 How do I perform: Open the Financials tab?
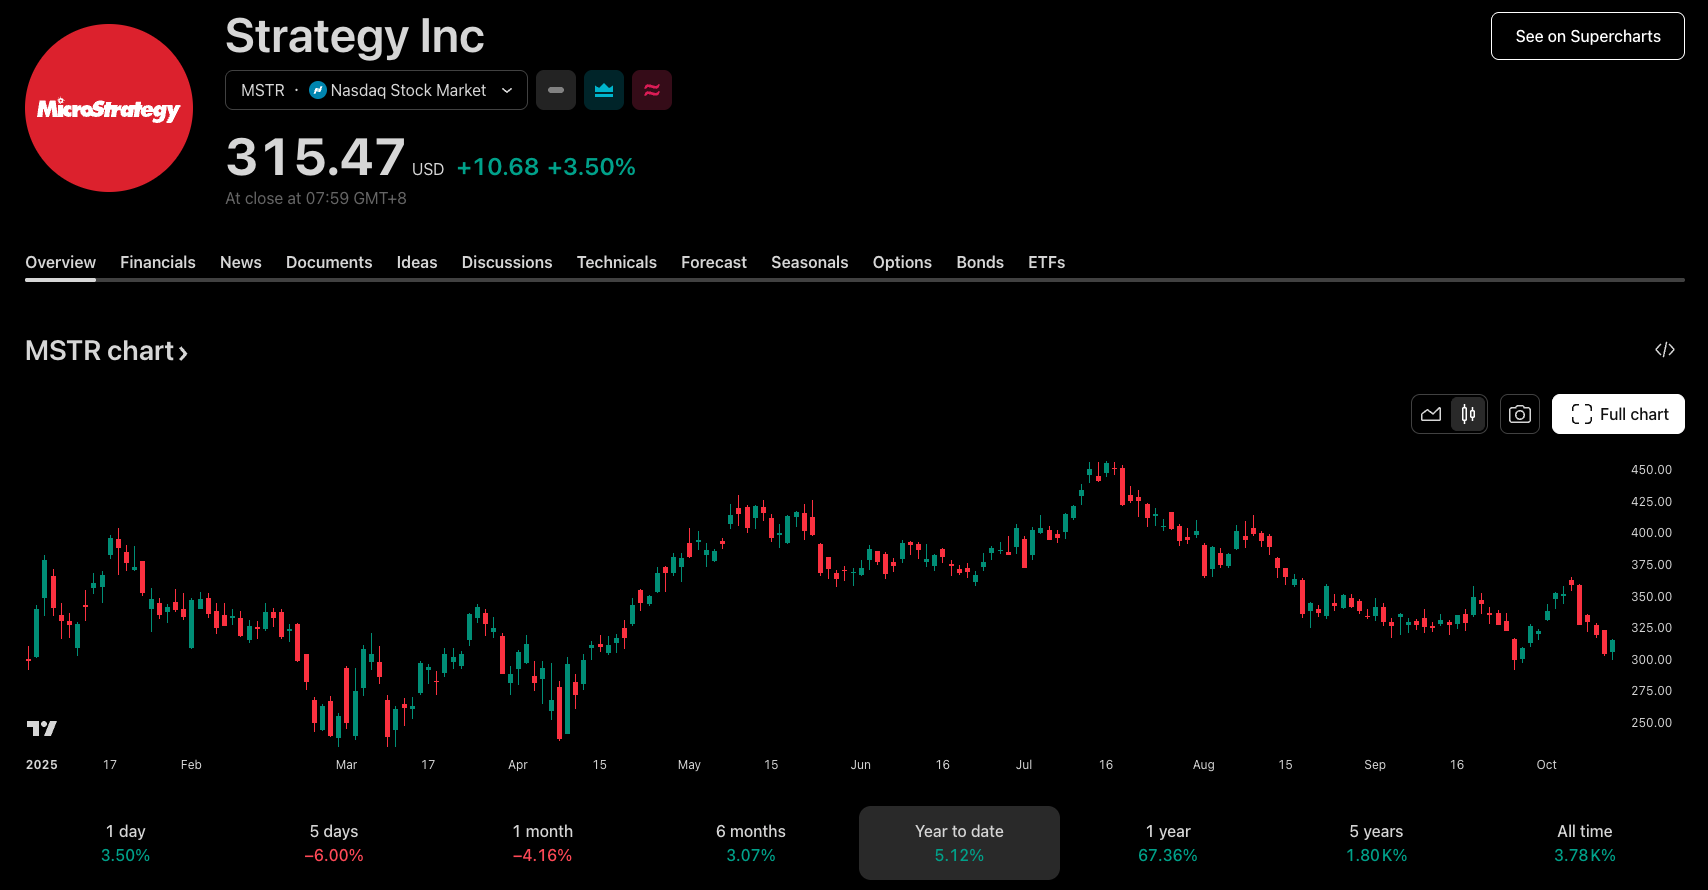point(158,262)
